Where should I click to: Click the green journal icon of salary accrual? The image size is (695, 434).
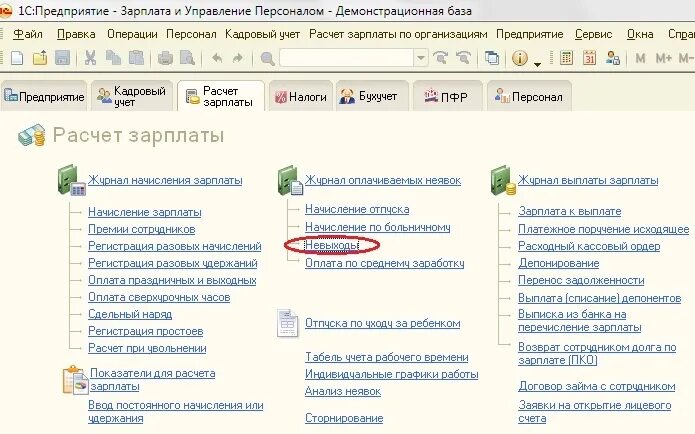71,180
